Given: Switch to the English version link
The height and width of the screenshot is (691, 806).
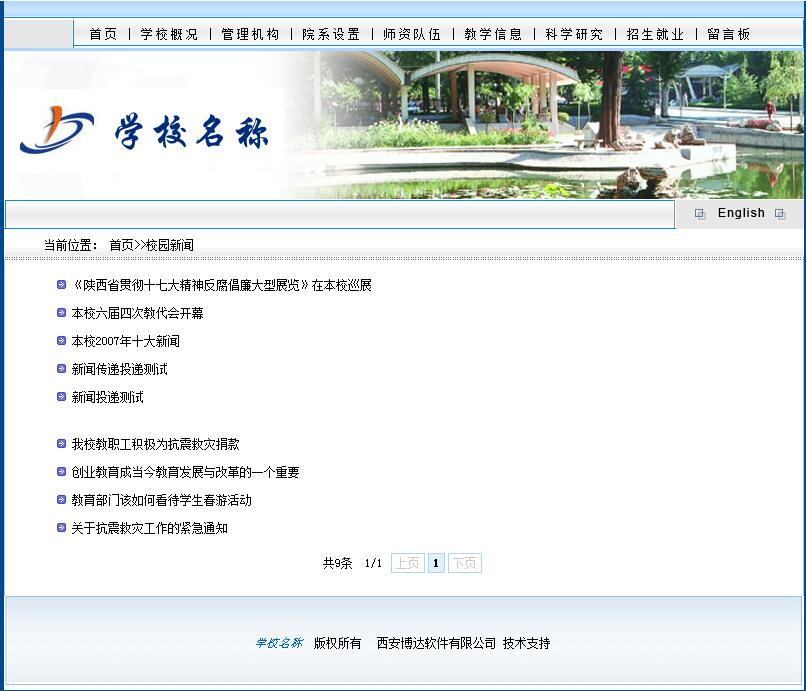Looking at the screenshot, I should [x=741, y=213].
